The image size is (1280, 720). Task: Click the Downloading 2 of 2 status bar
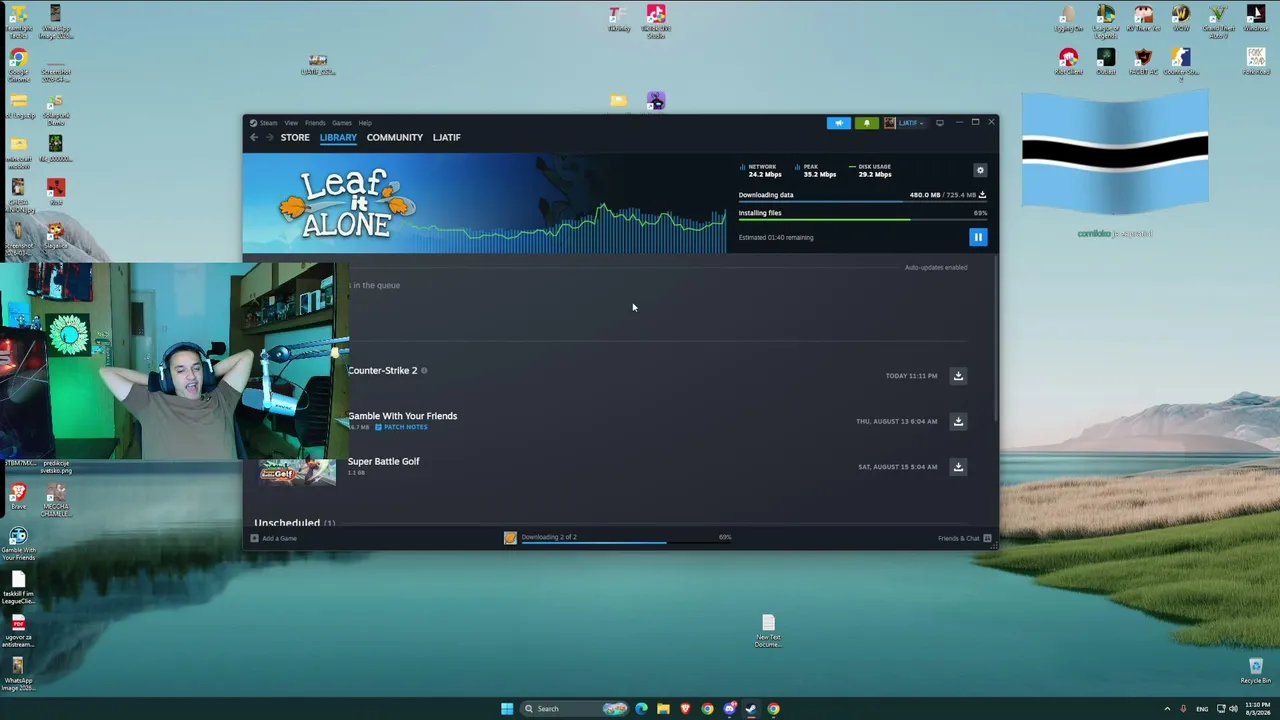coord(618,538)
